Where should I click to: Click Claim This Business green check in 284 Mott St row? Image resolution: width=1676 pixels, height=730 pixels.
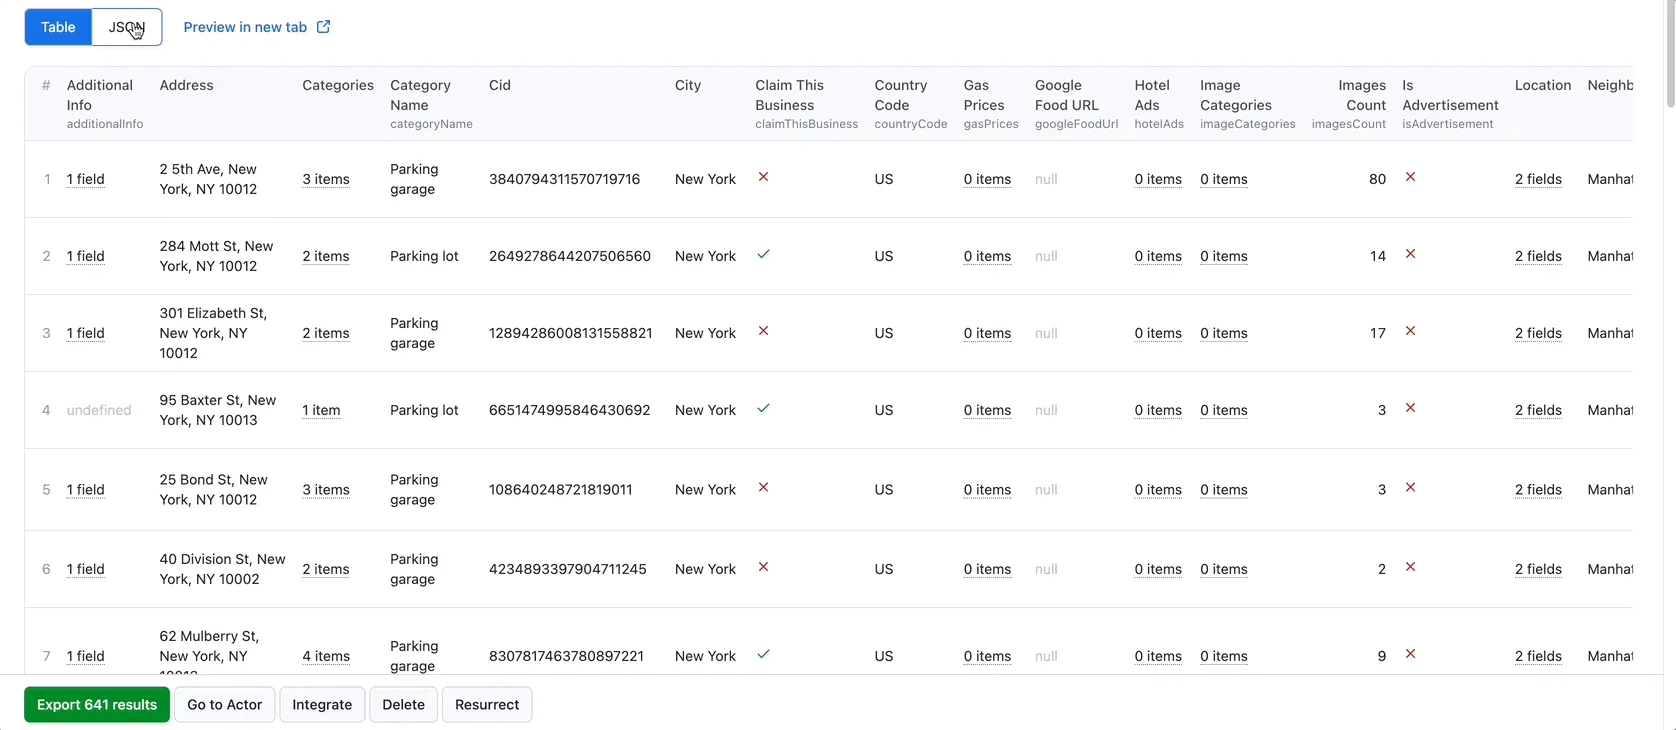click(x=763, y=254)
